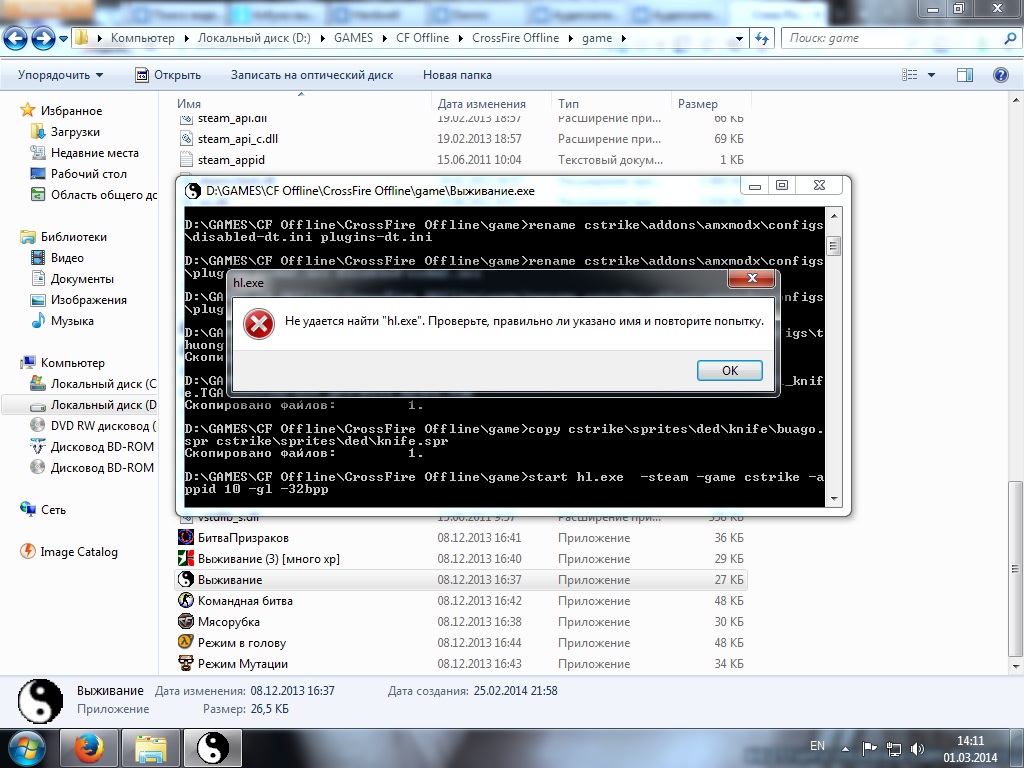Select 'CF Offline' breadcrumb segment
The height and width of the screenshot is (768, 1024).
(423, 38)
